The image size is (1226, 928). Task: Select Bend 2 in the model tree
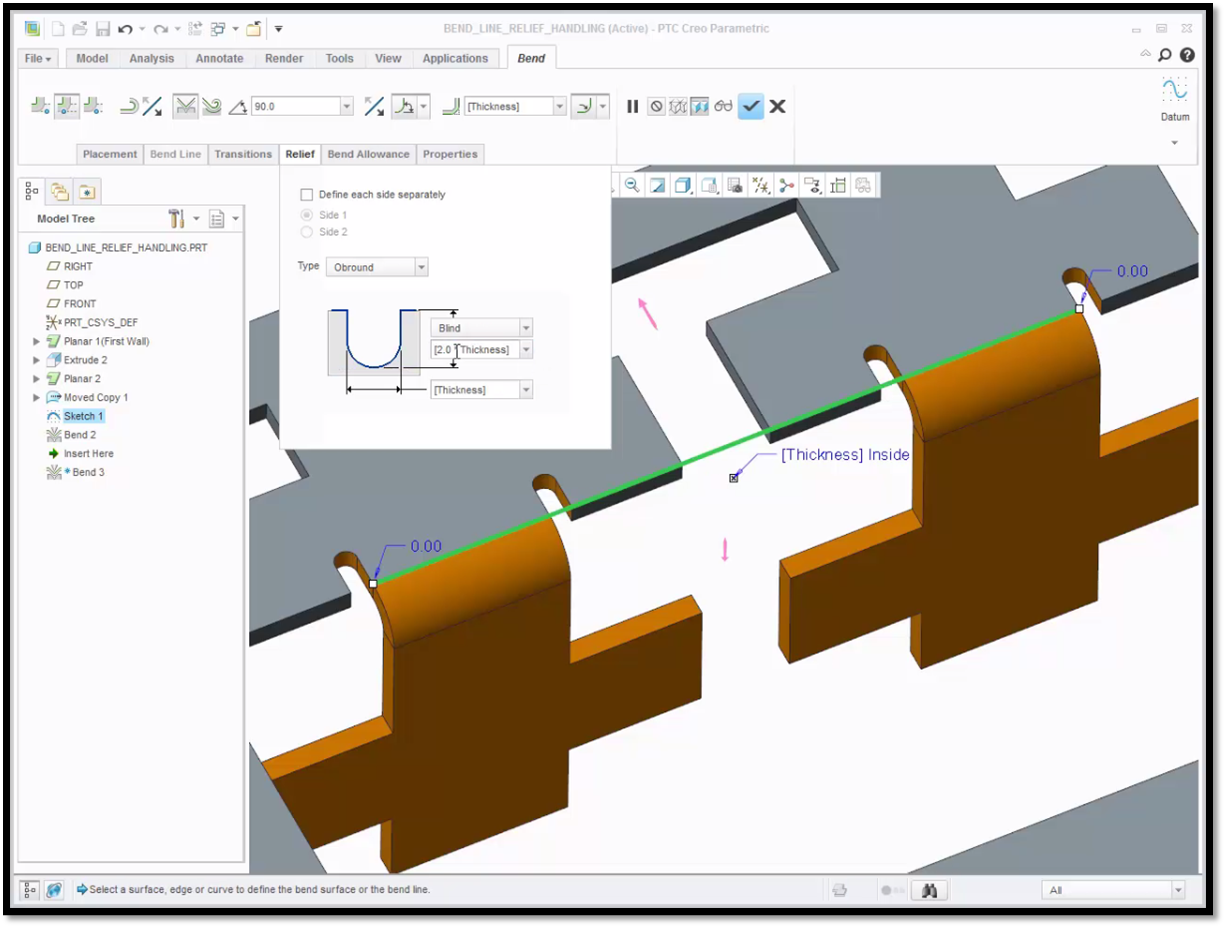click(80, 435)
